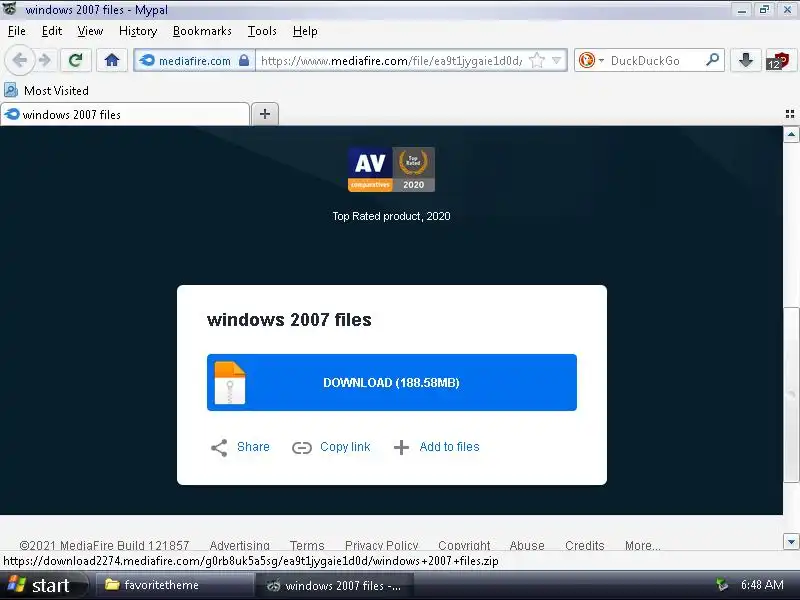Click the windows 2007 files heading
800x600 pixels.
pyautogui.click(x=289, y=320)
